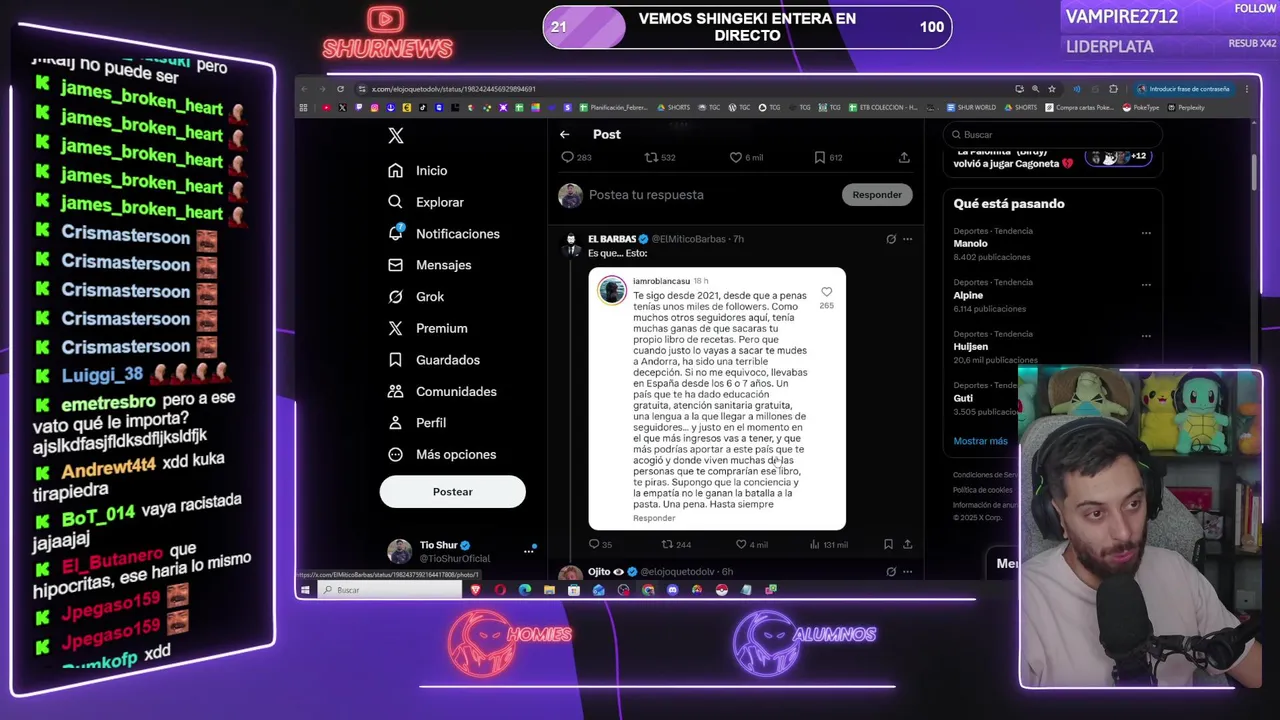
Task: Click Windows taskbar Buscar search box
Action: pos(390,590)
